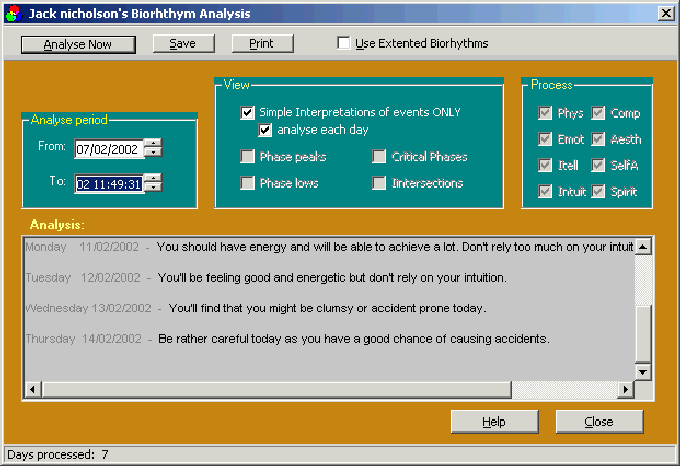Print the analysis

tap(262, 44)
